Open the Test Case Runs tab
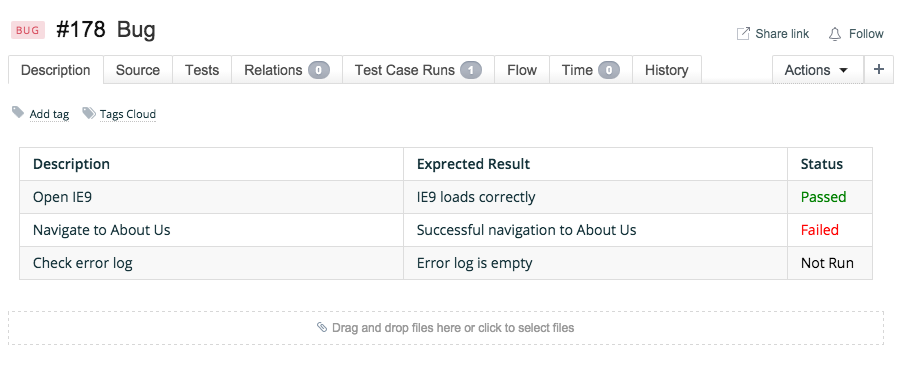This screenshot has height=365, width=900. [418, 70]
